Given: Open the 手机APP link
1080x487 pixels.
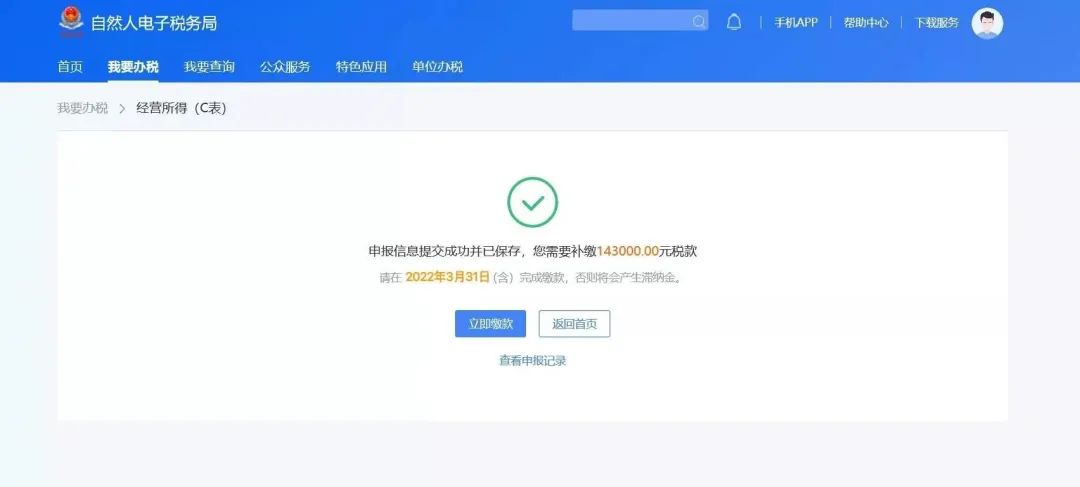Looking at the screenshot, I should (796, 22).
